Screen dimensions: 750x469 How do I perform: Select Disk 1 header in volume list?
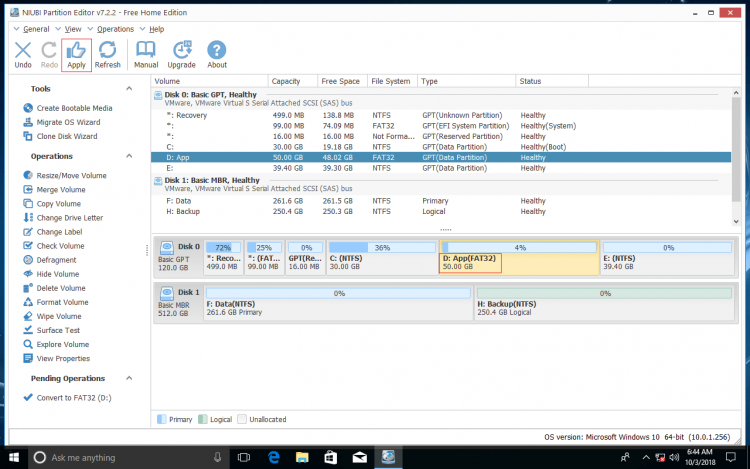441,184
